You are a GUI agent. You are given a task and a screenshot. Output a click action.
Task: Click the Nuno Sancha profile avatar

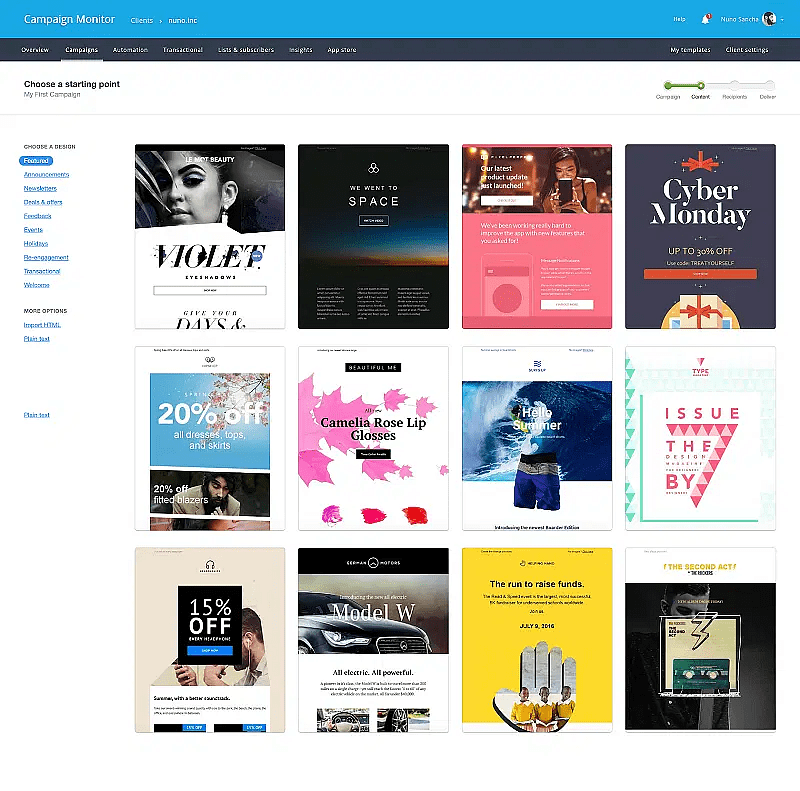click(769, 19)
